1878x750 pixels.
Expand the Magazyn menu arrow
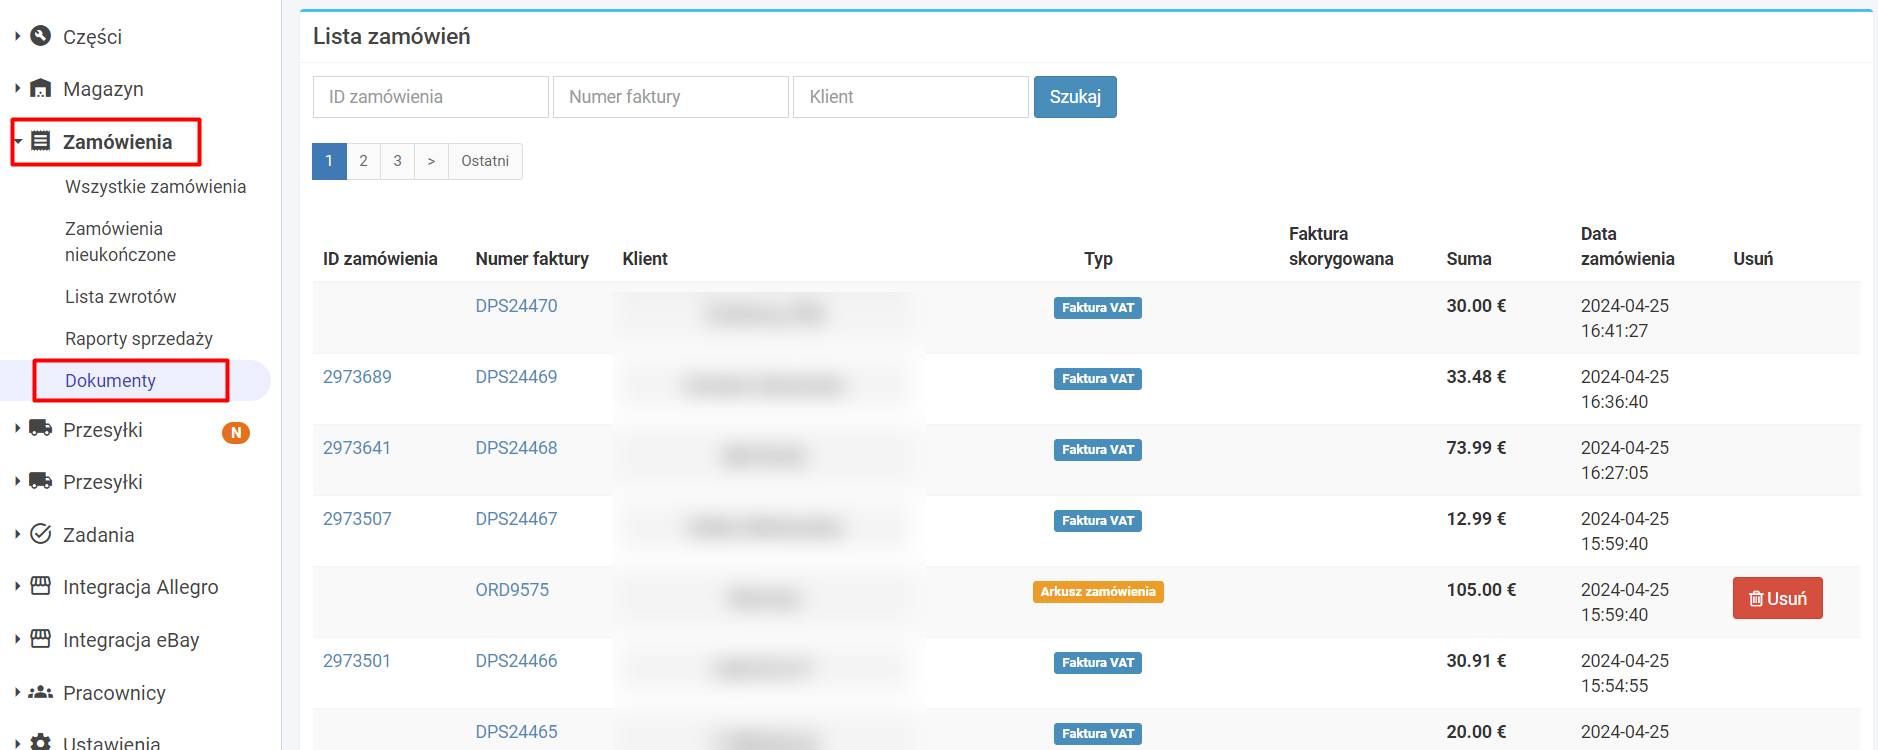(17, 89)
